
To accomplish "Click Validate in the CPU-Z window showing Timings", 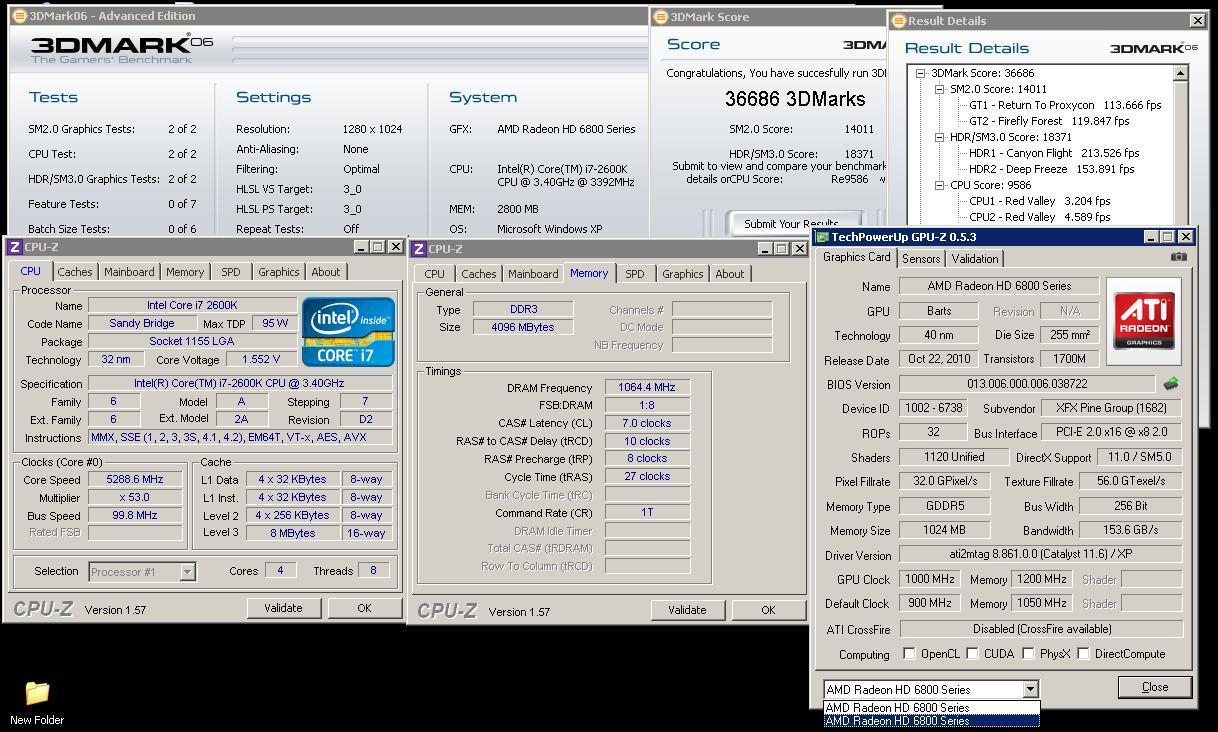I will click(687, 610).
